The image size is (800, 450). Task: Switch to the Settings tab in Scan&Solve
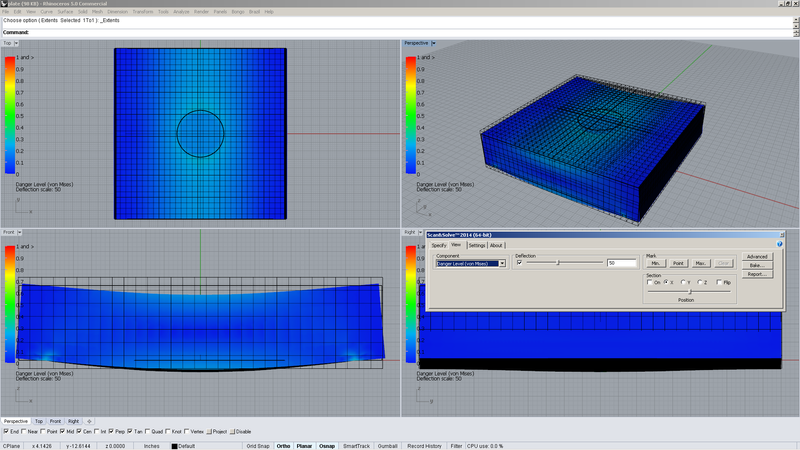[477, 245]
